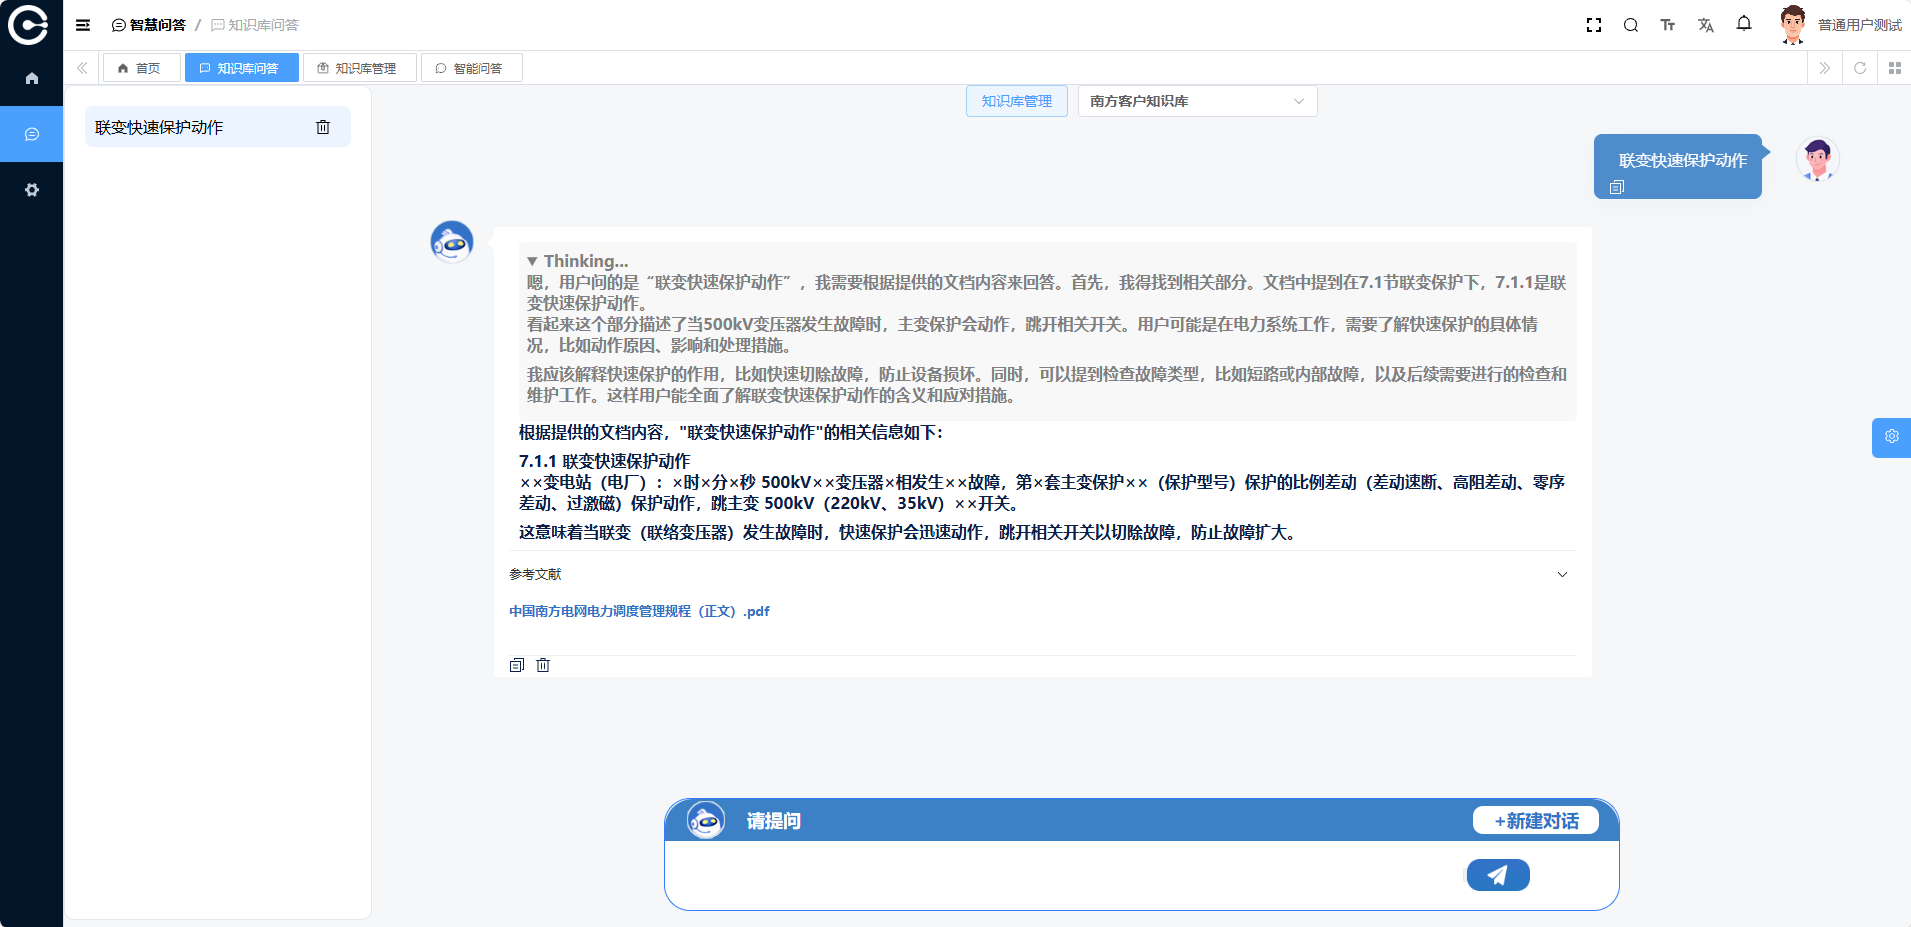The height and width of the screenshot is (927, 1911).
Task: Click the question input text area
Action: [1060, 875]
